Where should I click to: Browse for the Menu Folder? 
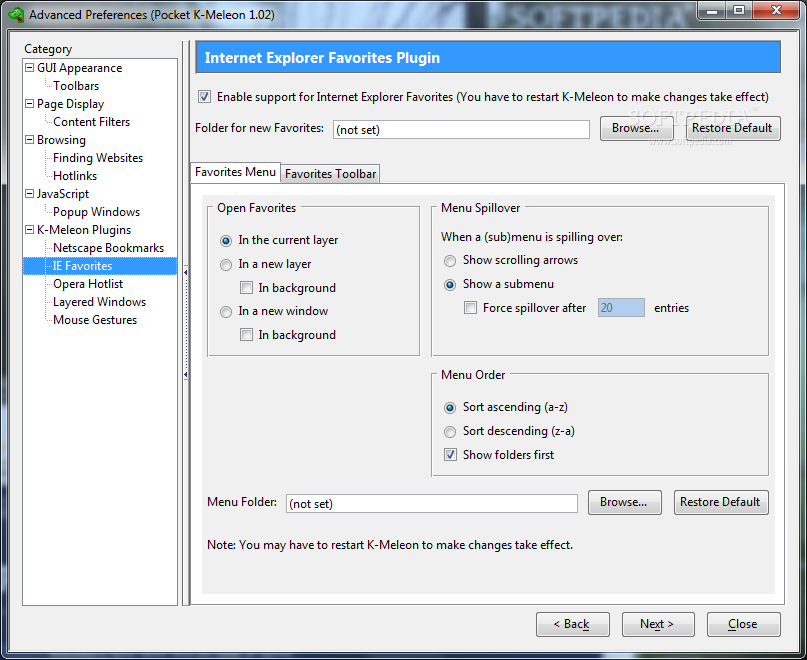click(x=624, y=502)
